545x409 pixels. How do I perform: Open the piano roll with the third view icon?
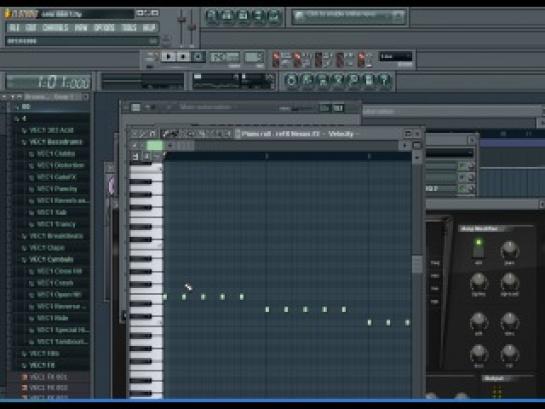tap(243, 16)
